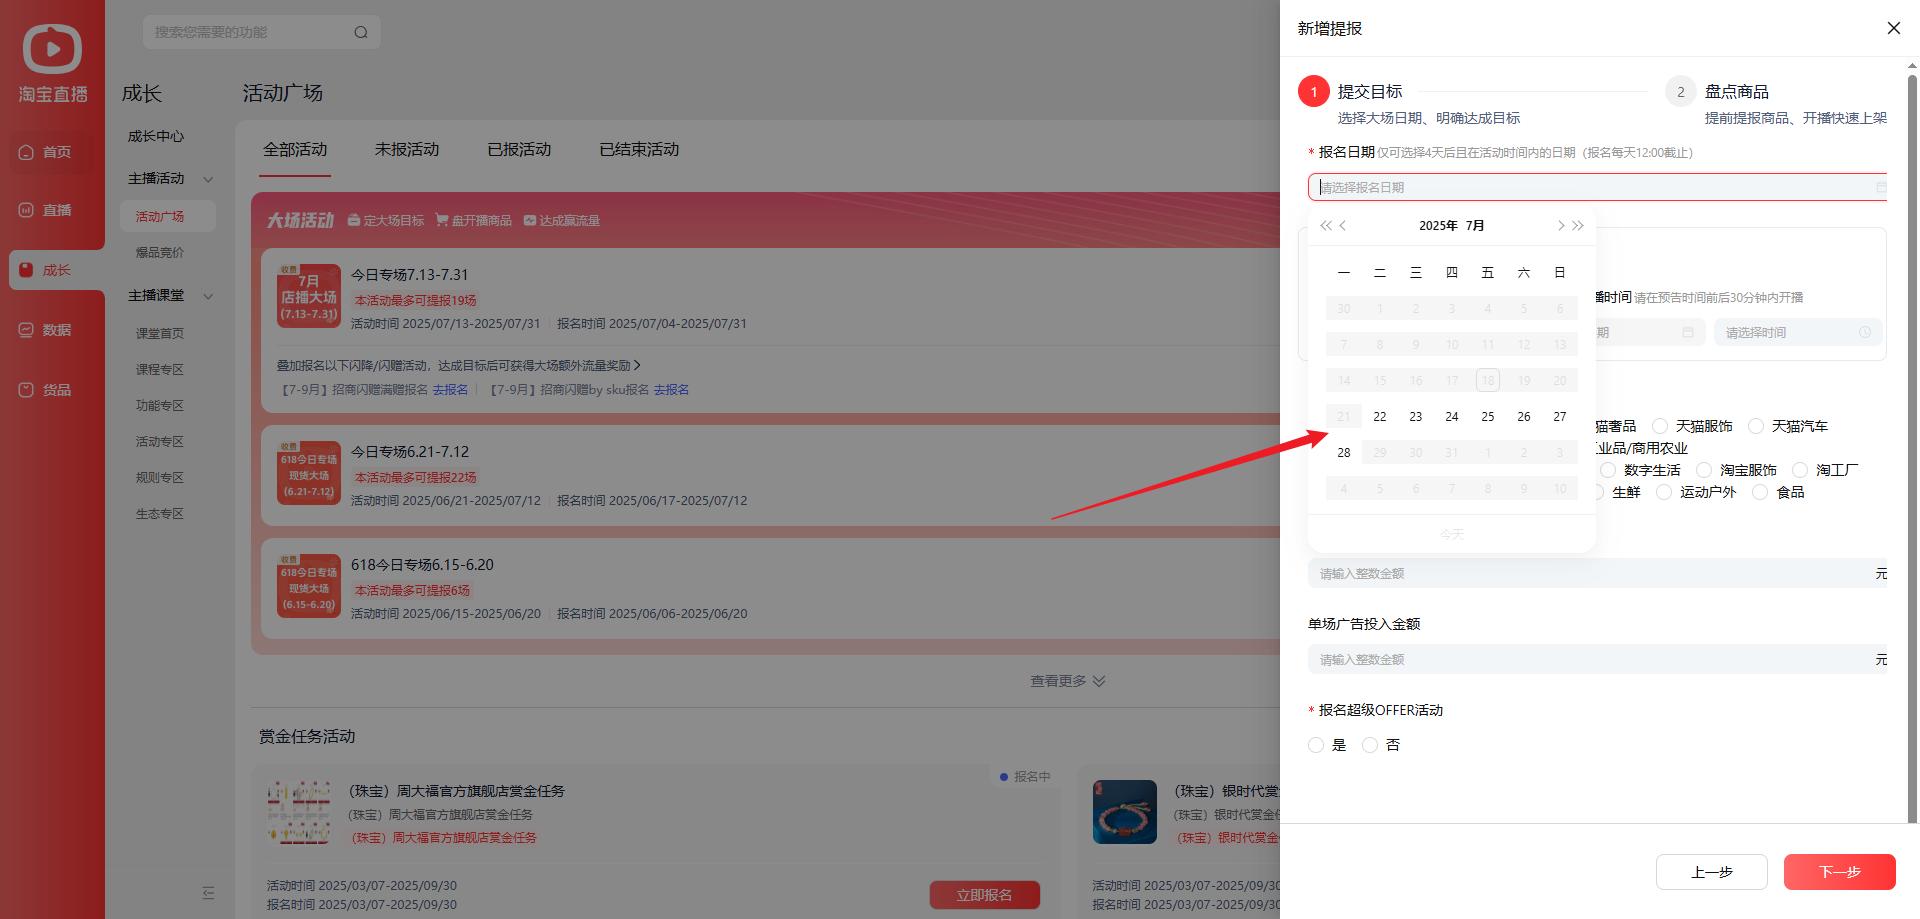The height and width of the screenshot is (919, 1920).
Task: Close the 新增提报 panel
Action: [1893, 28]
